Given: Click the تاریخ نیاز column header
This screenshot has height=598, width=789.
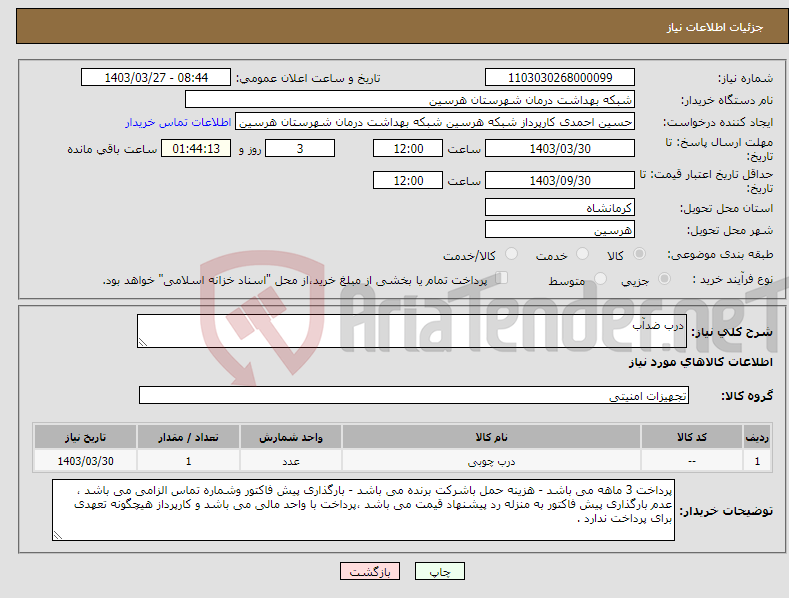Looking at the screenshot, I should (86, 437).
